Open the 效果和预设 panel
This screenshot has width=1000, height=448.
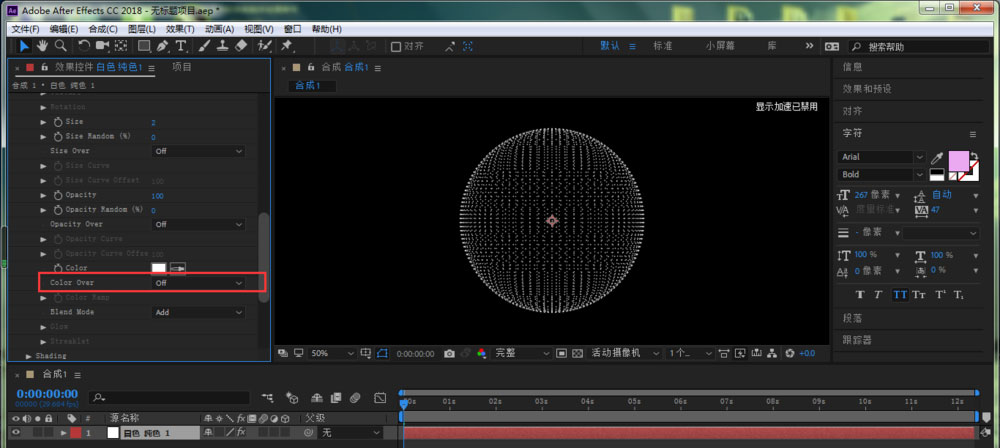(x=866, y=89)
